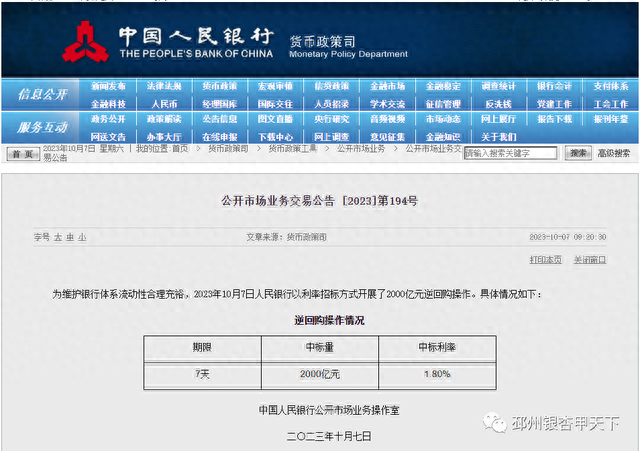
Task: Open 公告信息 menu item
Action: click(220, 119)
